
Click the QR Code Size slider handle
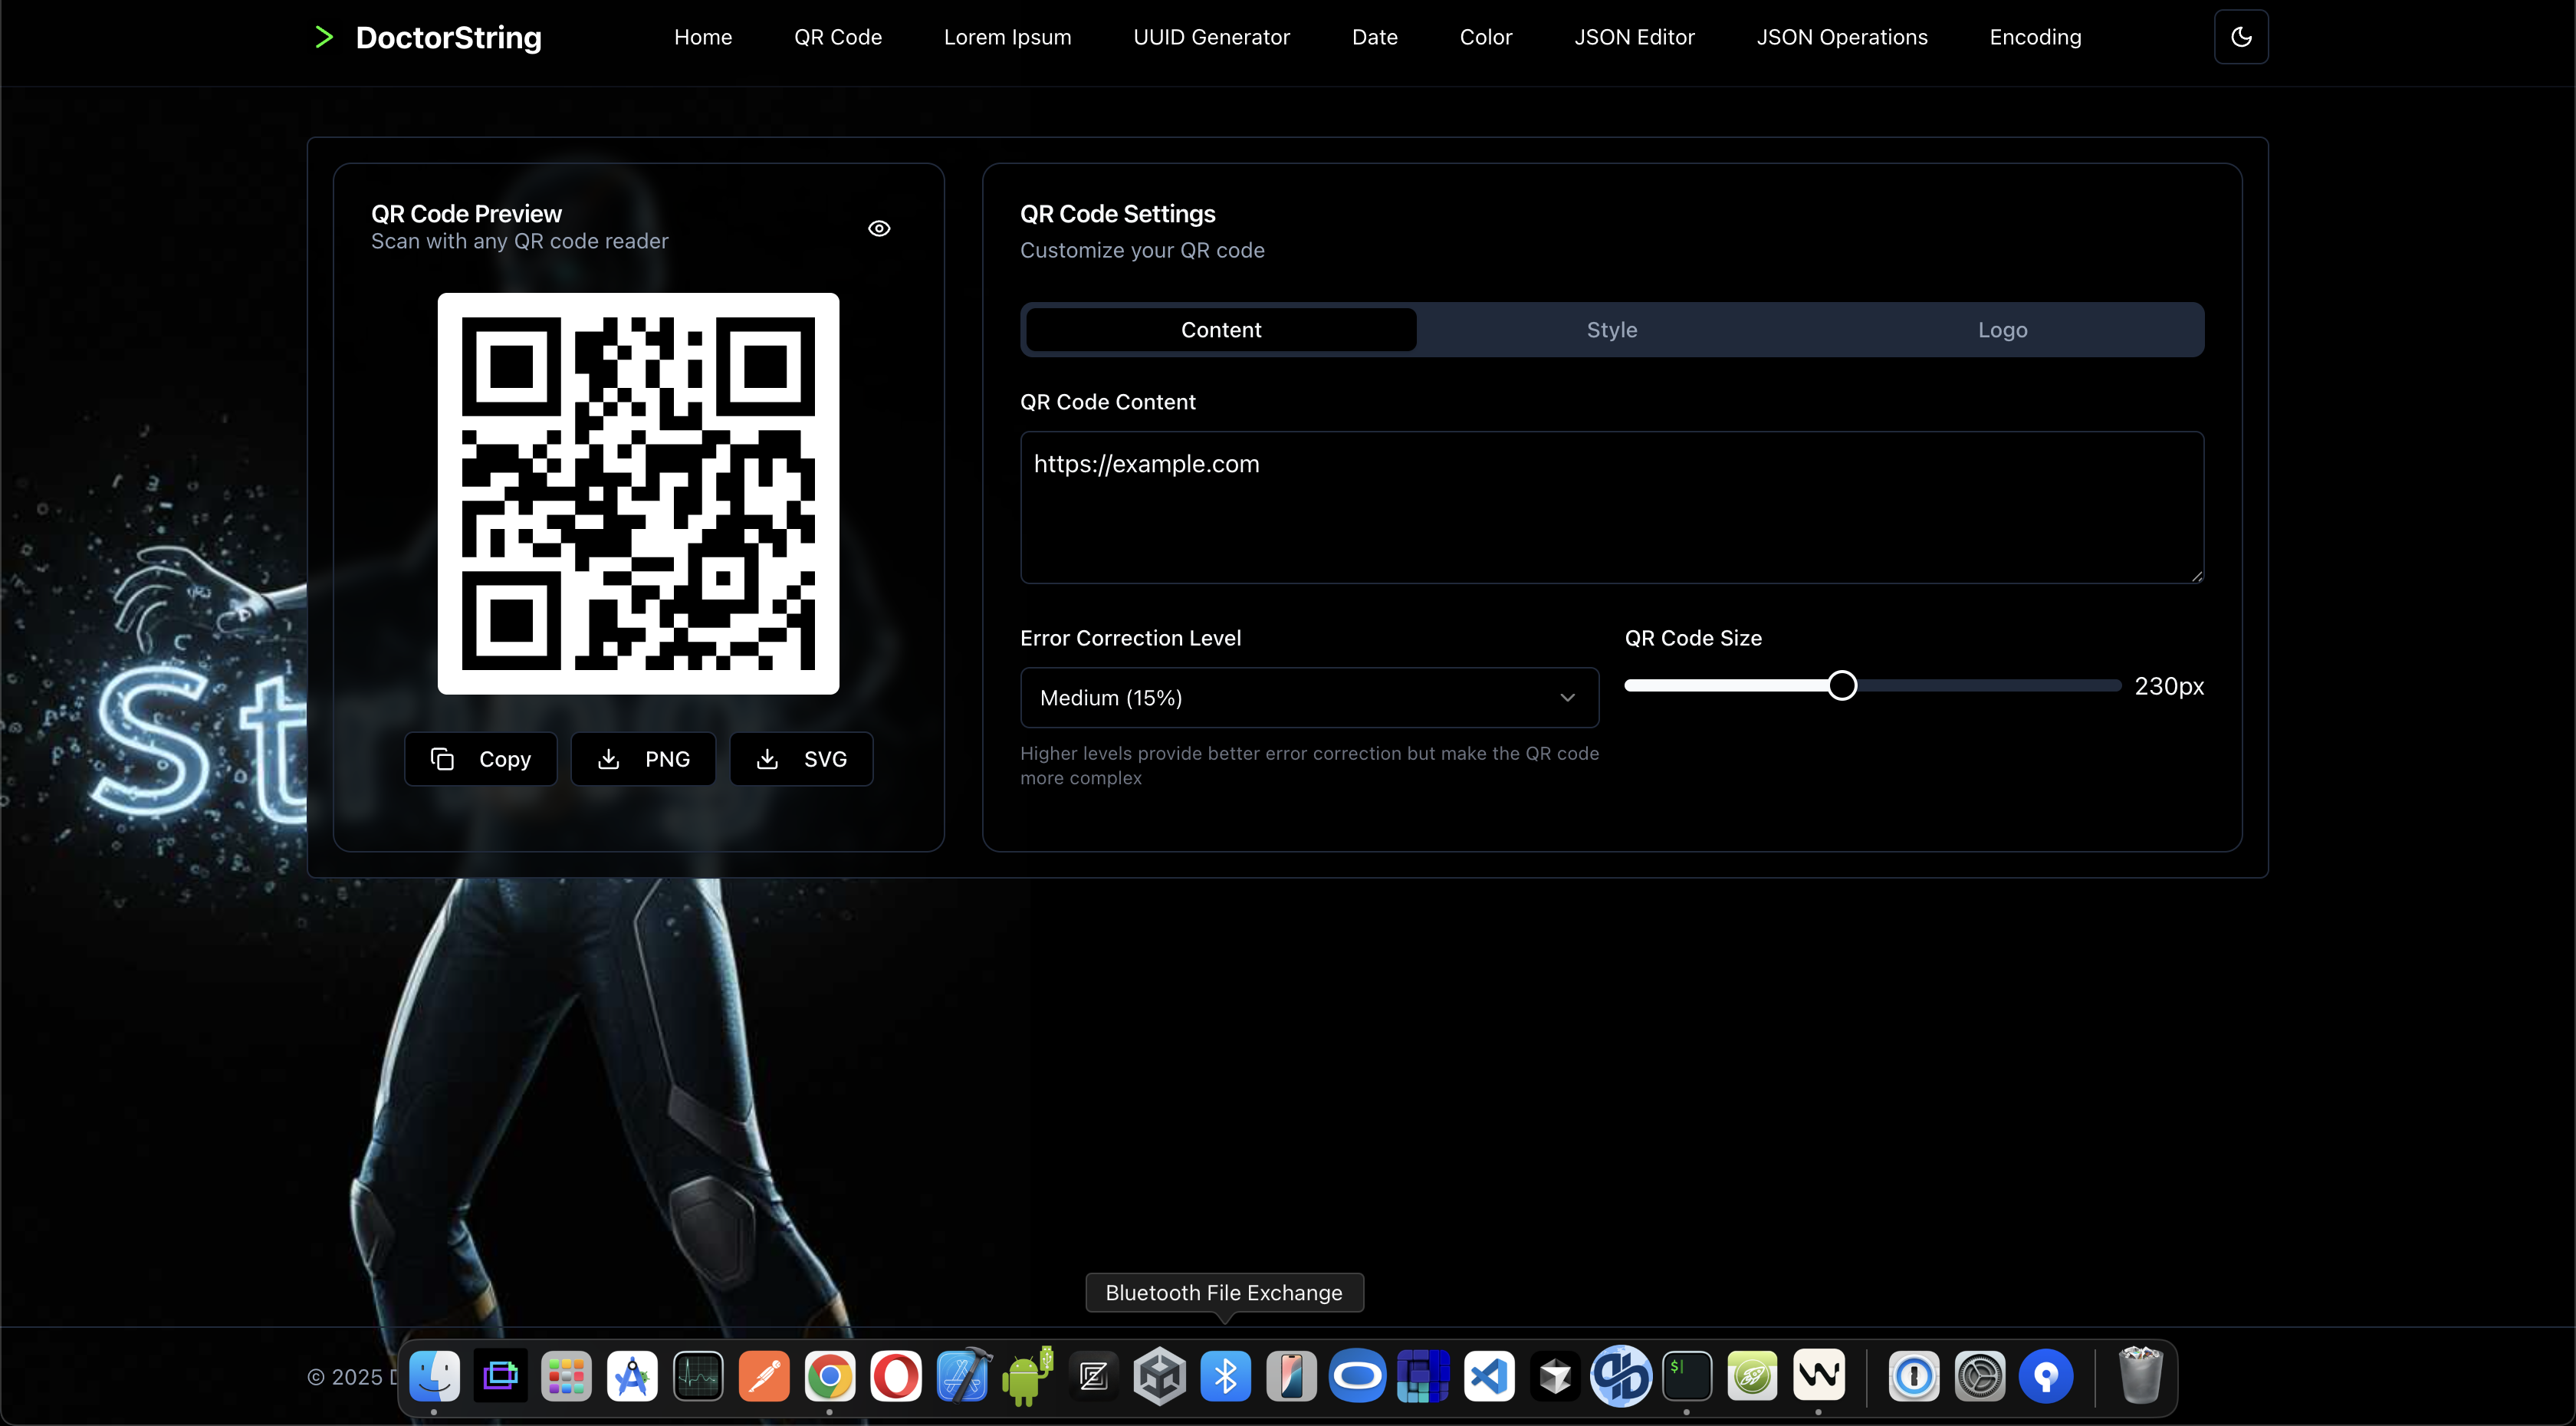[1841, 686]
